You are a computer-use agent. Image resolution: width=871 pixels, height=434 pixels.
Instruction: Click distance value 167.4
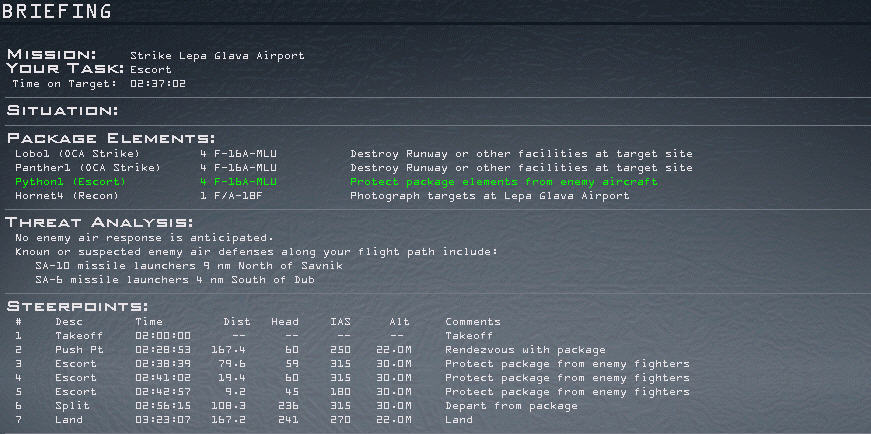point(228,350)
